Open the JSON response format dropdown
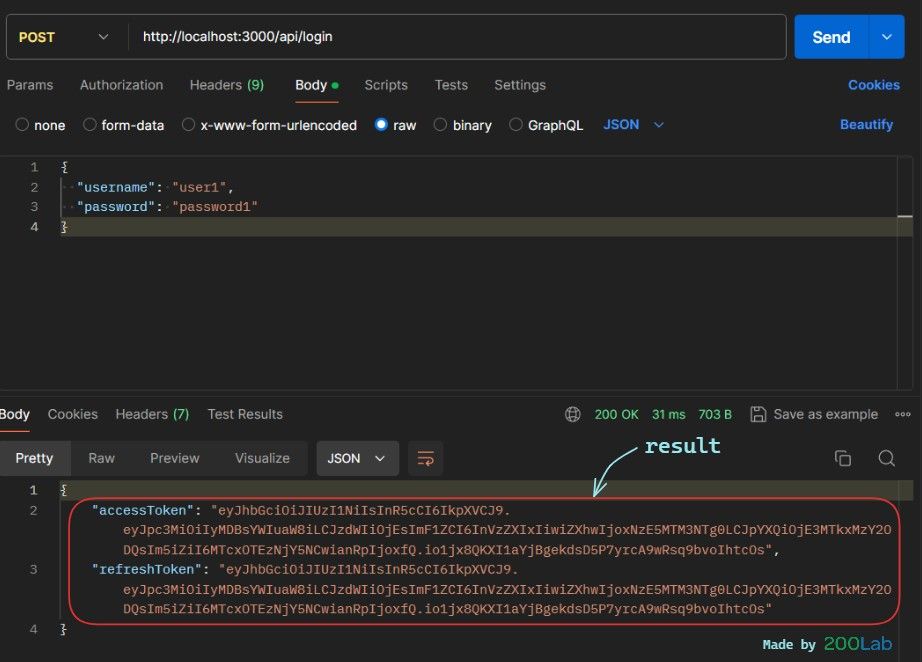This screenshot has height=662, width=922. [x=357, y=458]
